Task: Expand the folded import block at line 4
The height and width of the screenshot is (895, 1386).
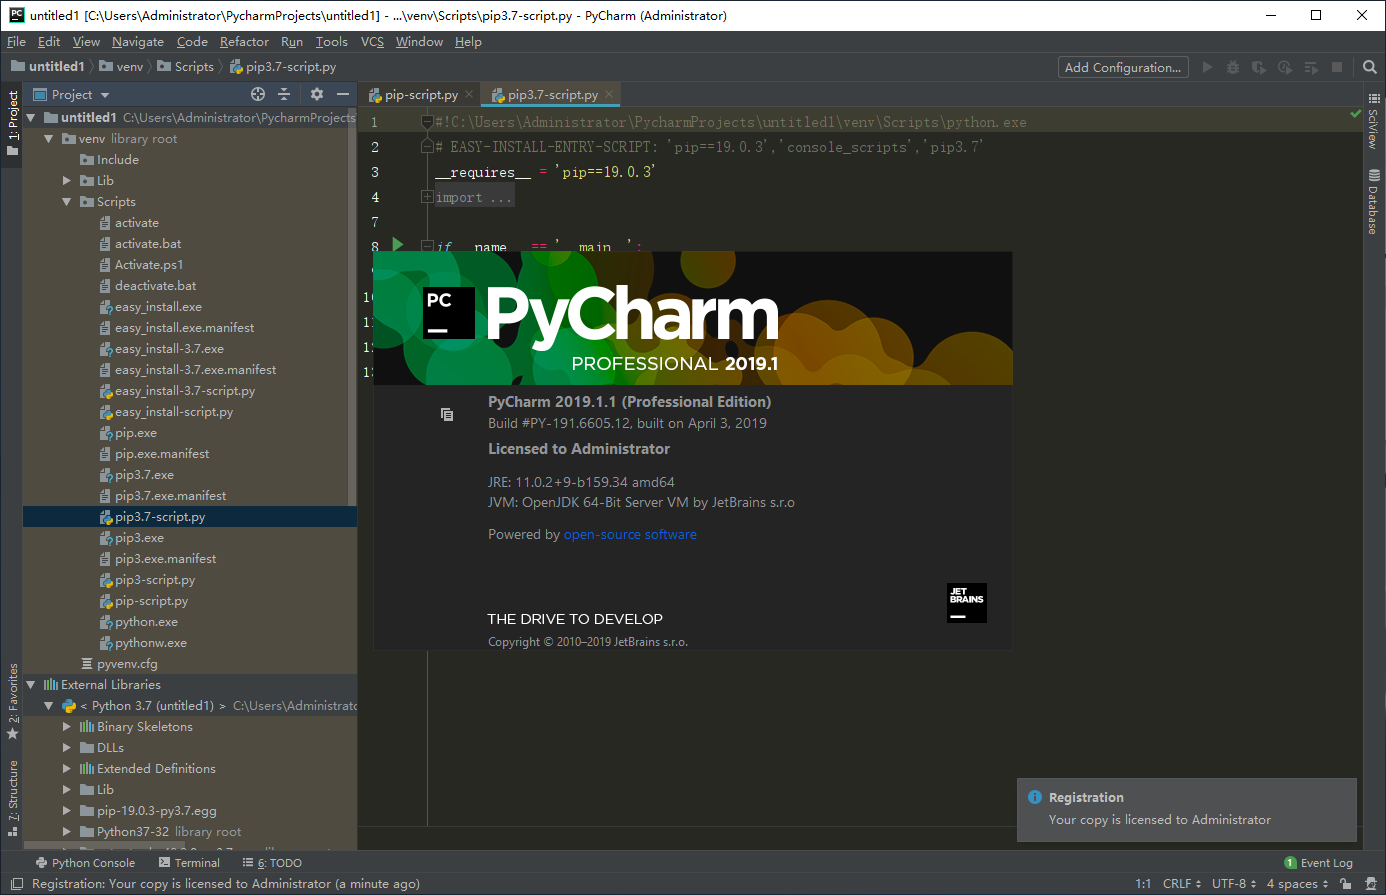Action: click(x=427, y=197)
